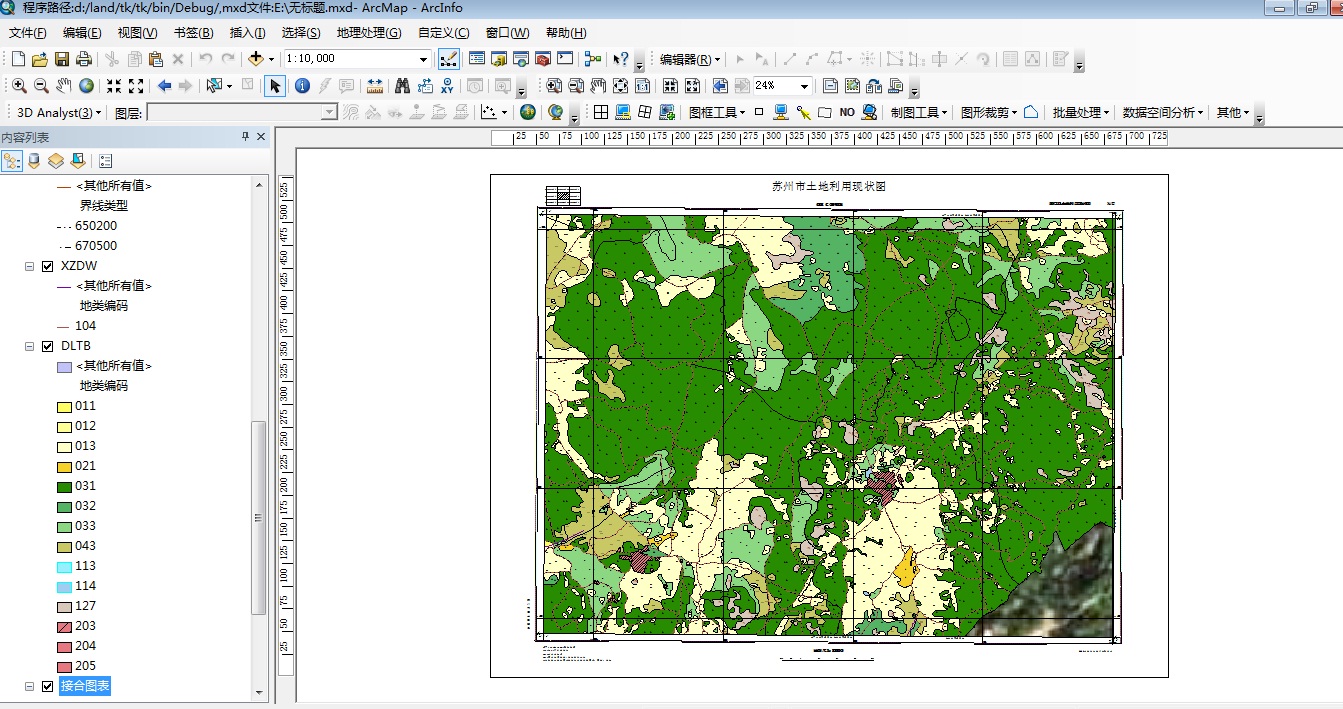Image resolution: width=1343 pixels, height=709 pixels.
Task: Go back to previous extent
Action: (164, 86)
